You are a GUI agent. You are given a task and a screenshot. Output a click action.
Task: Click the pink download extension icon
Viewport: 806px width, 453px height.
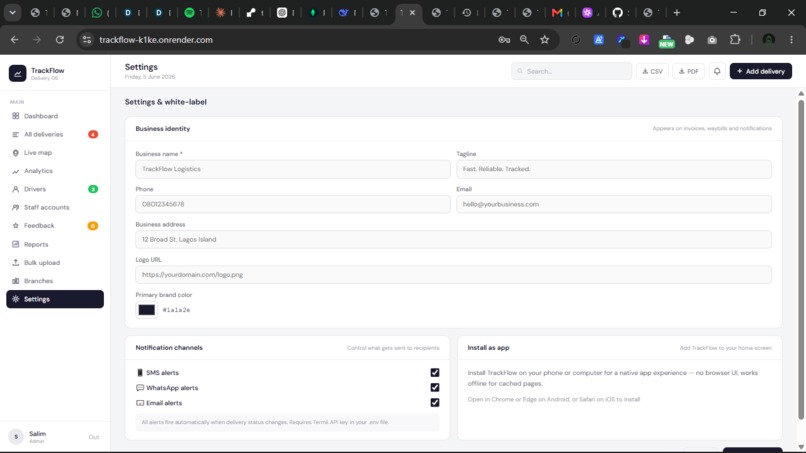(644, 40)
